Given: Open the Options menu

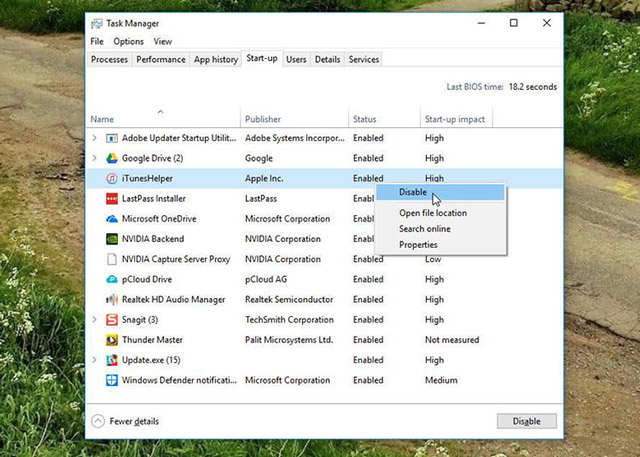Looking at the screenshot, I should coord(128,41).
